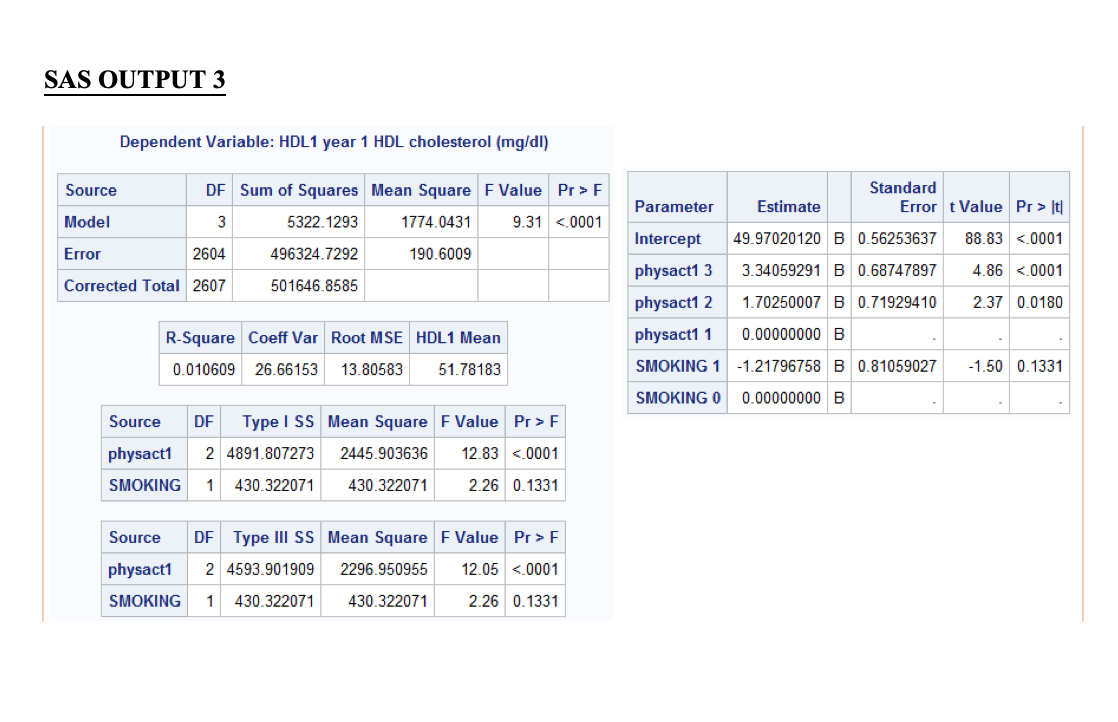The image size is (1118, 722).
Task: Click the Type III SS column header
Action: (273, 537)
